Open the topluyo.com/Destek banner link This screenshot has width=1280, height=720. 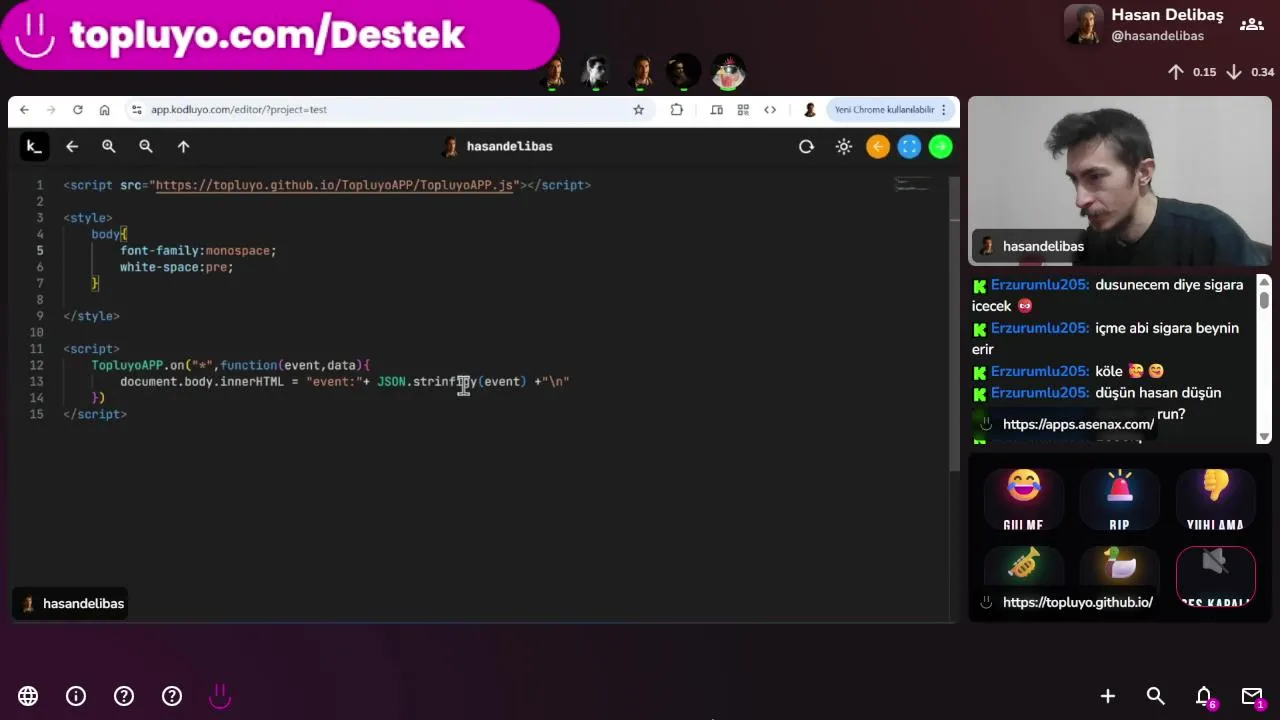click(x=280, y=35)
